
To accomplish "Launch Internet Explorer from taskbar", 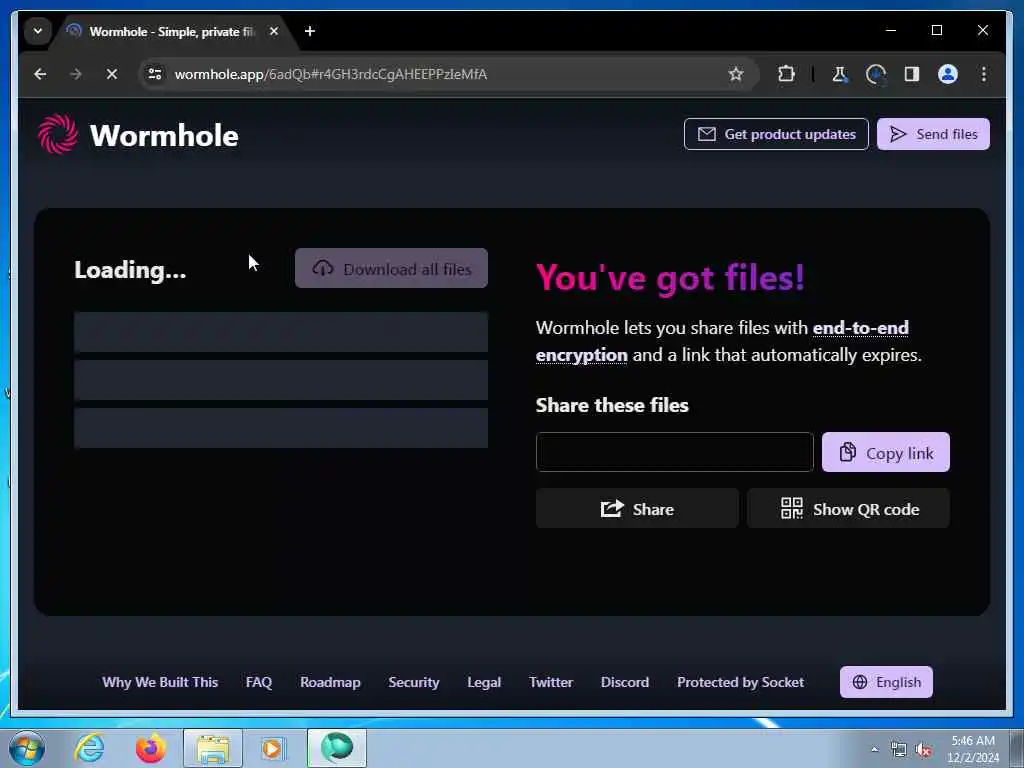I will pos(89,748).
